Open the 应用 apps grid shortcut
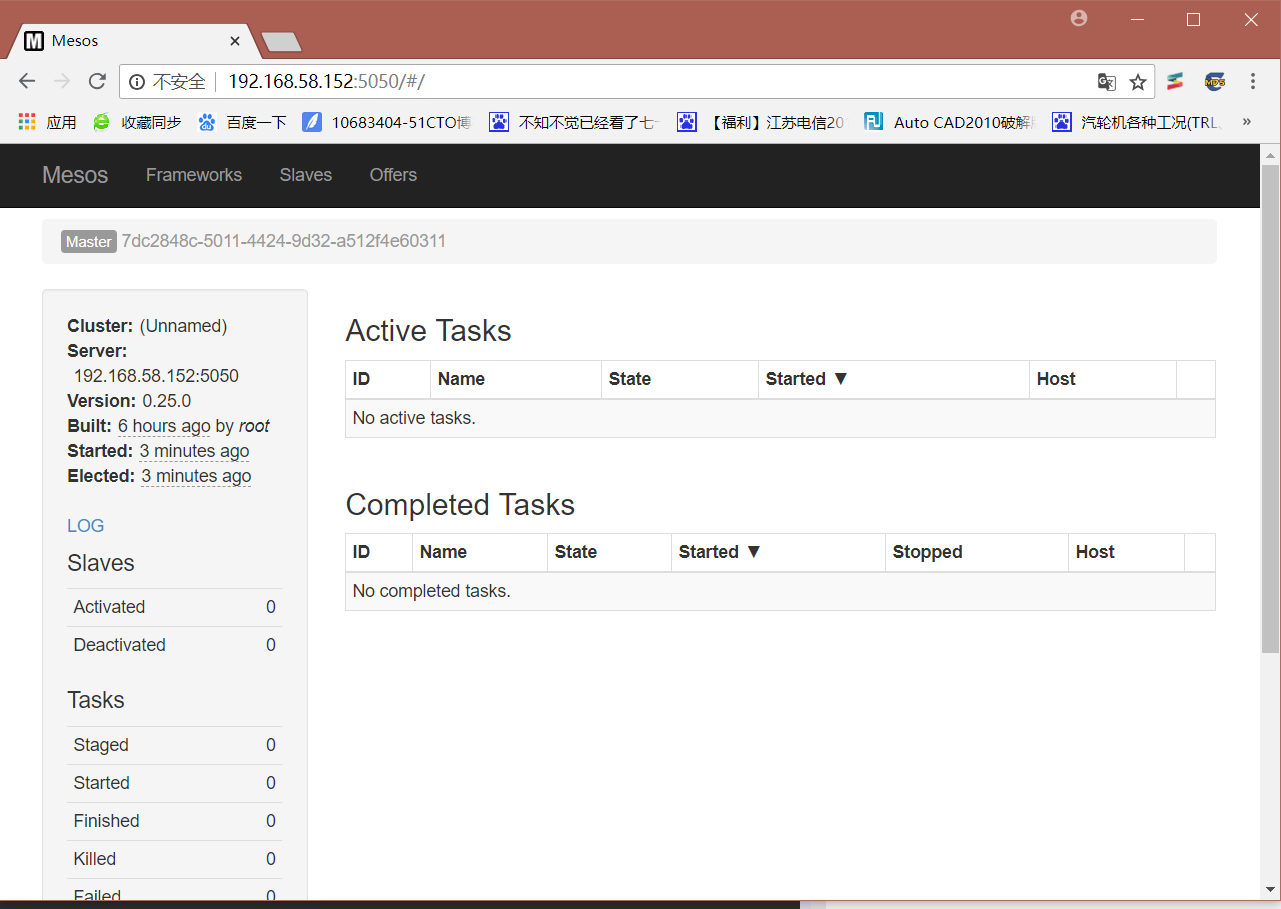The height and width of the screenshot is (909, 1281). pos(47,122)
